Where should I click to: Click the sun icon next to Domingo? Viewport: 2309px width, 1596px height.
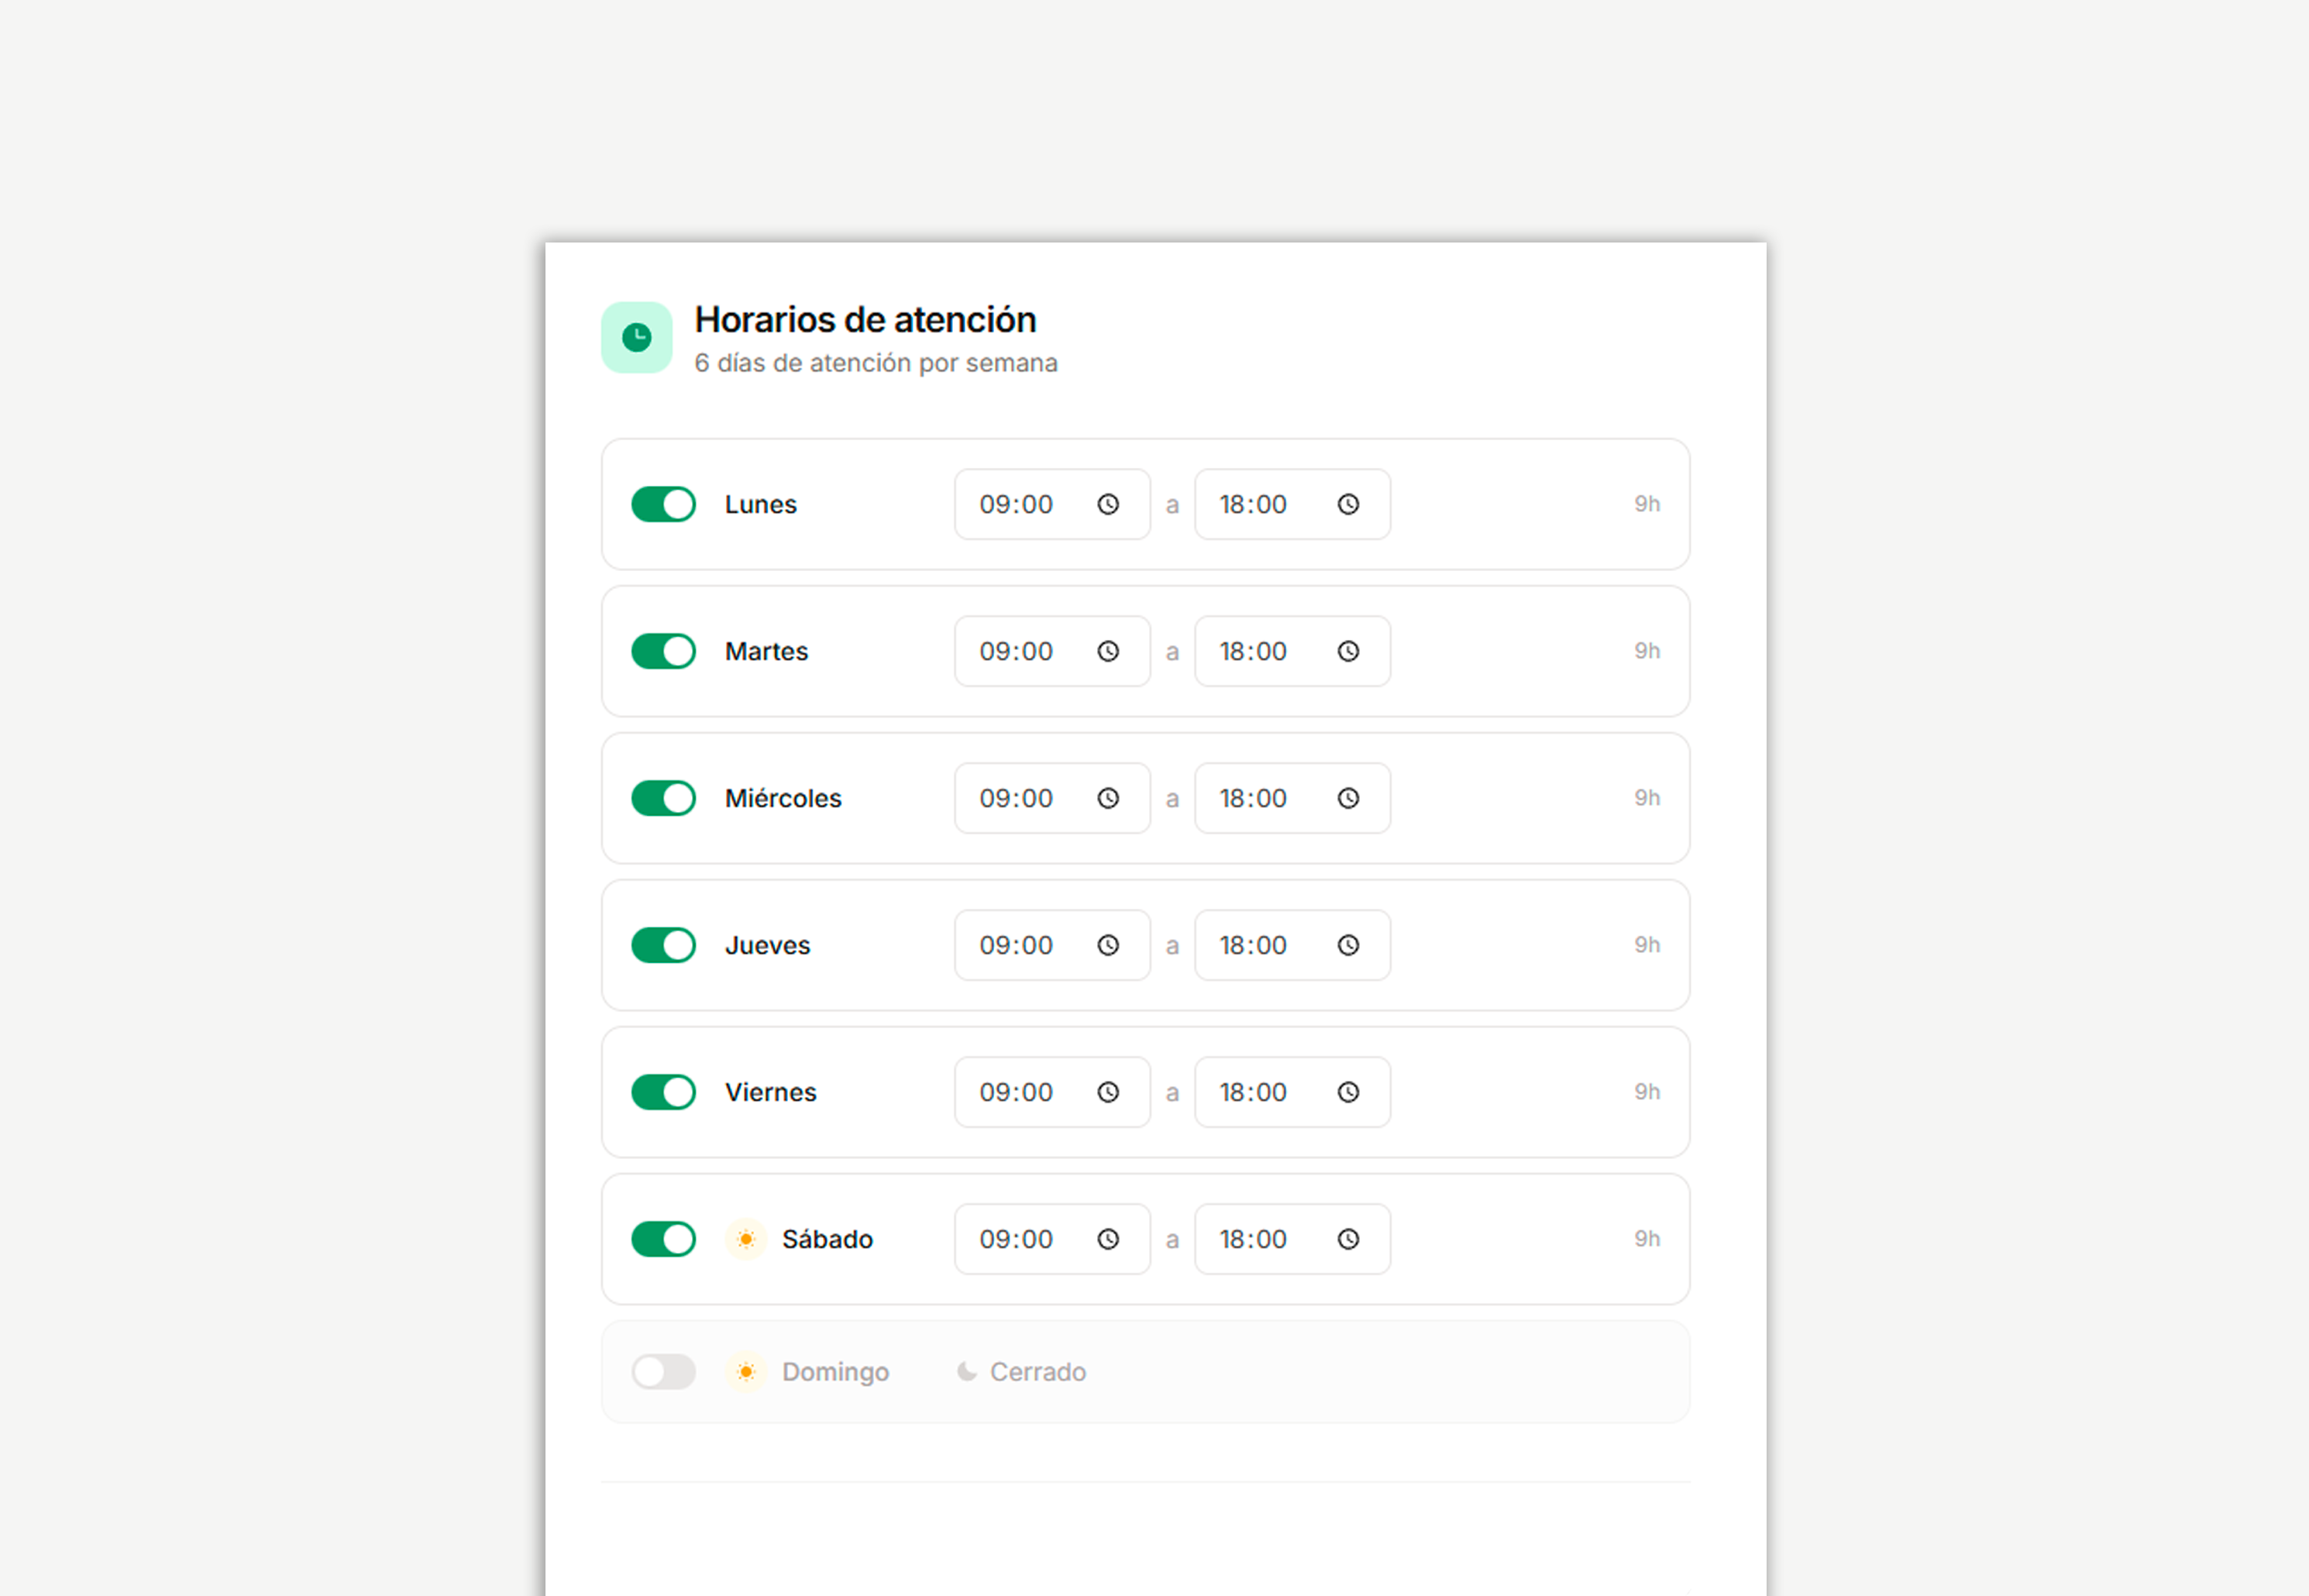click(x=746, y=1371)
